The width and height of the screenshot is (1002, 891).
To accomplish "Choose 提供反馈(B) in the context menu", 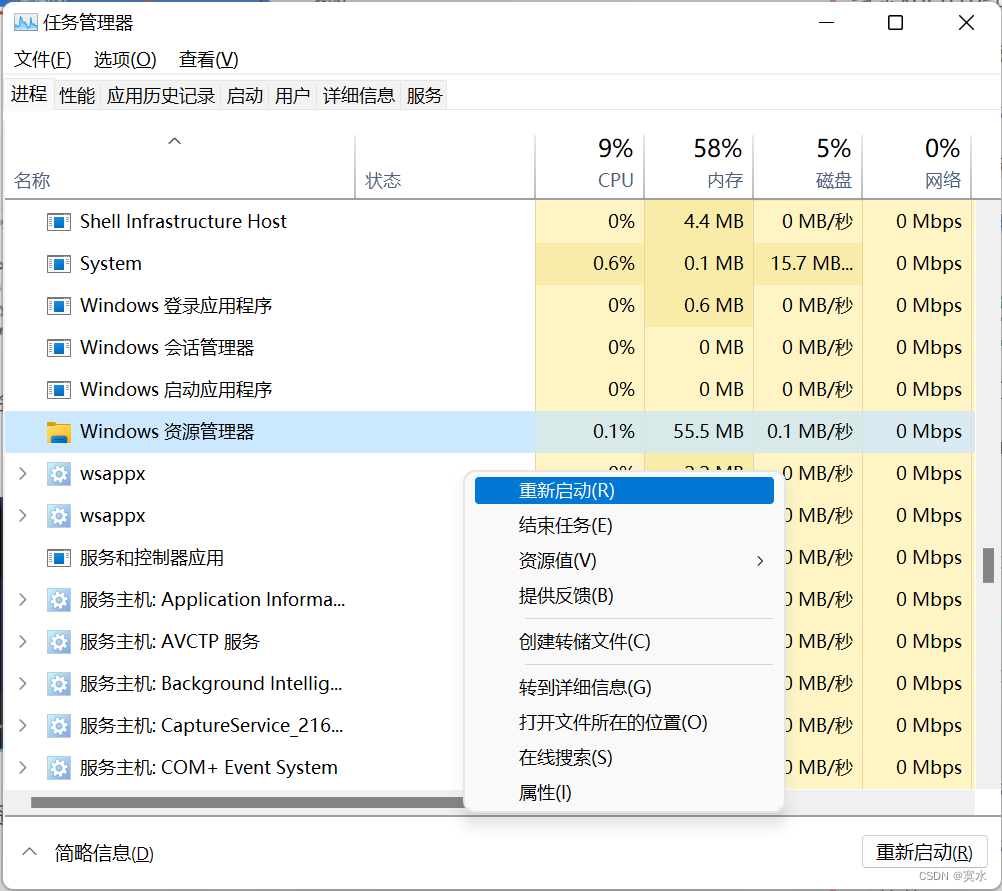I will coord(624,596).
